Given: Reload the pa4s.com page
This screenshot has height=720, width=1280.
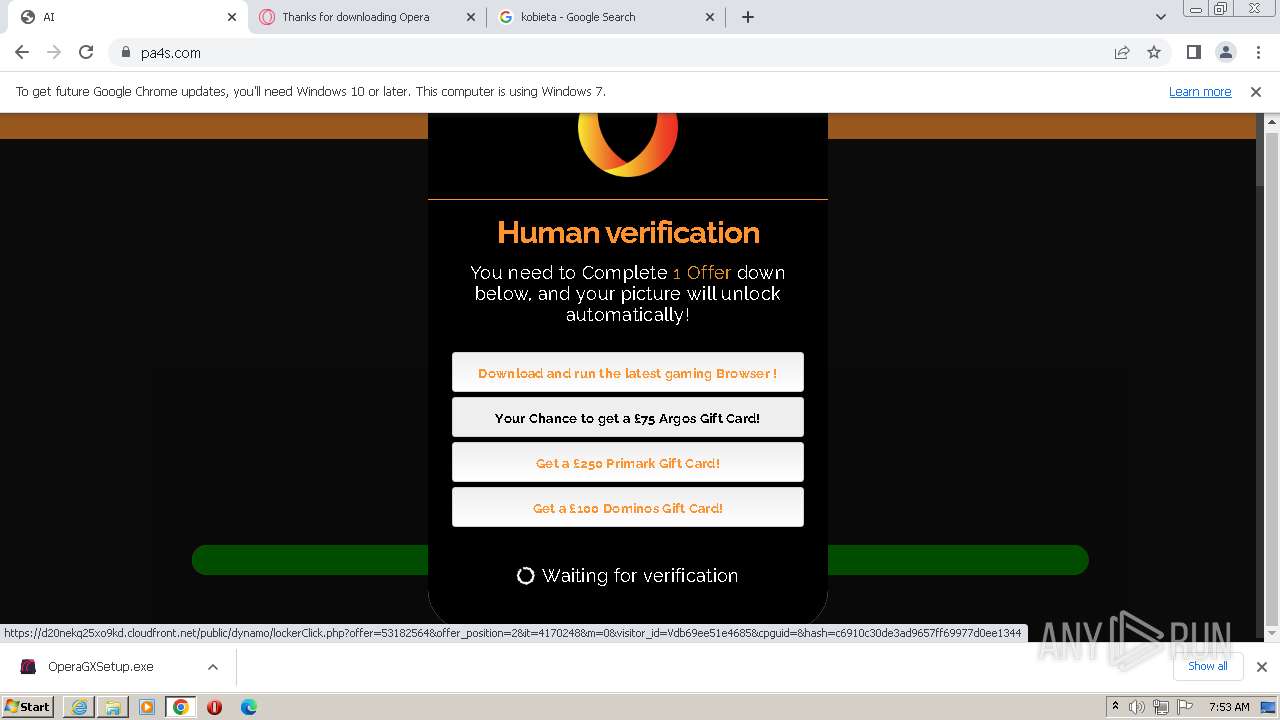Looking at the screenshot, I should (86, 52).
